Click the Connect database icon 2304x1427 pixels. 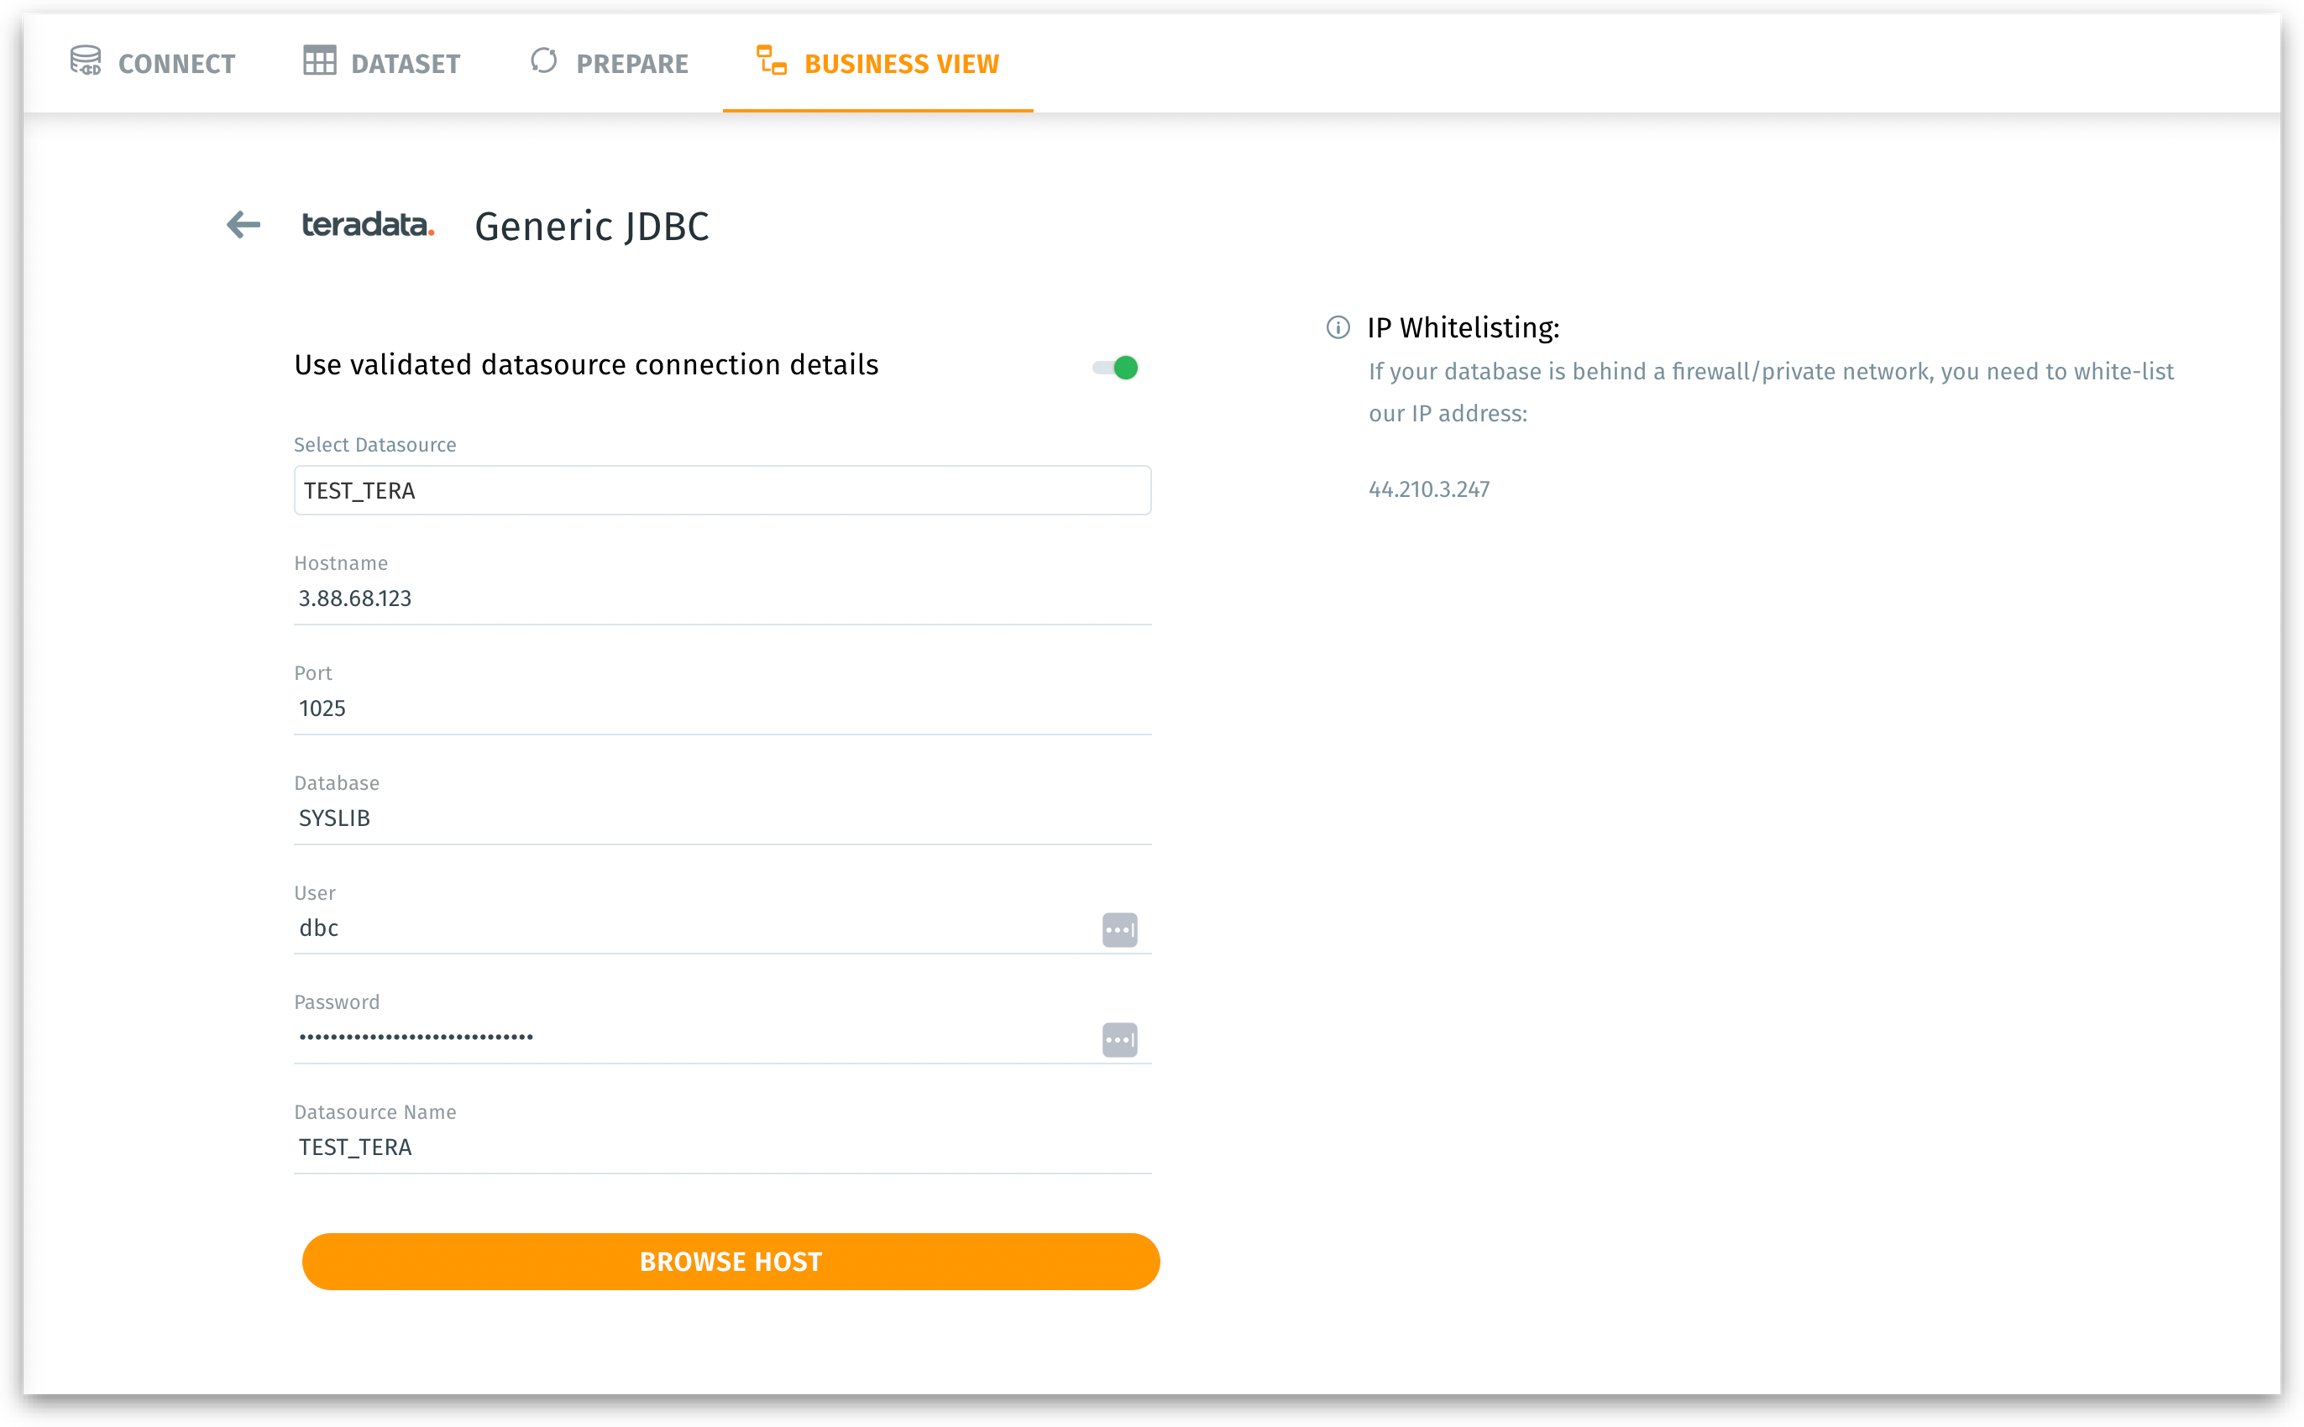(86, 61)
